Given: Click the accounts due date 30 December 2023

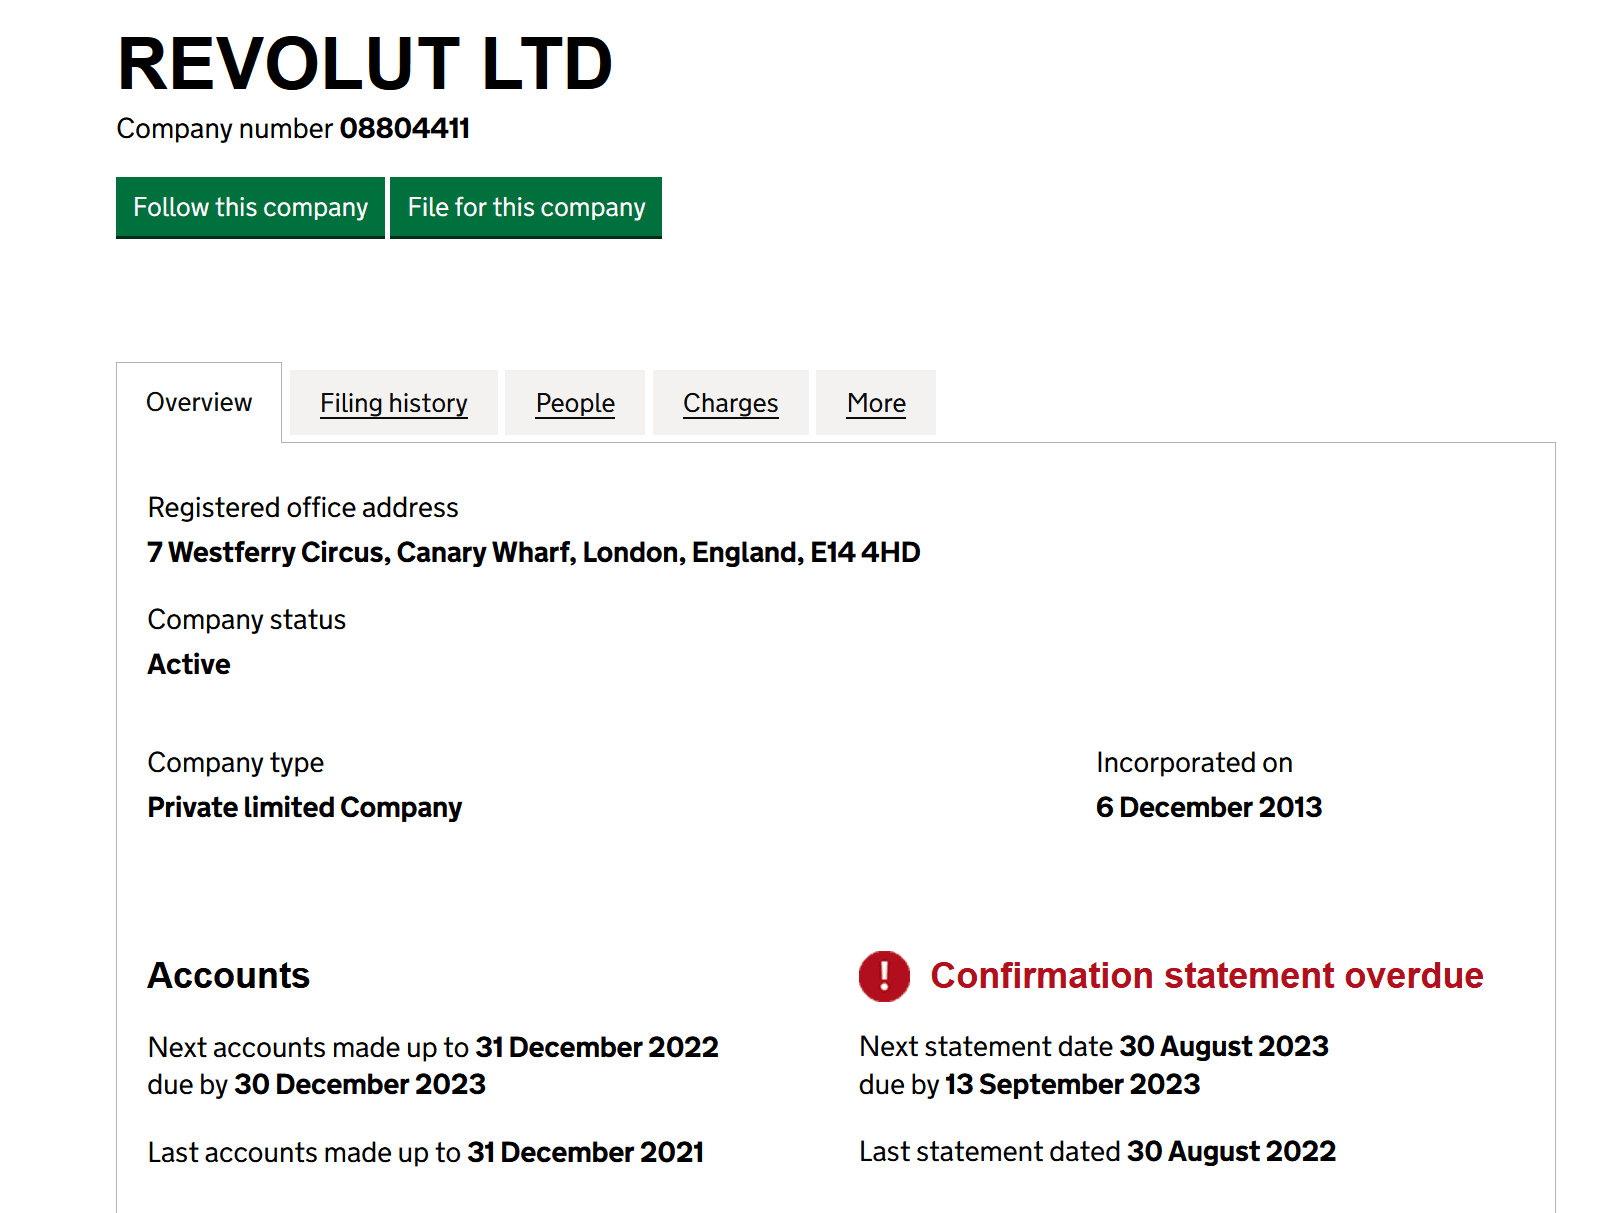Looking at the screenshot, I should [x=359, y=1084].
